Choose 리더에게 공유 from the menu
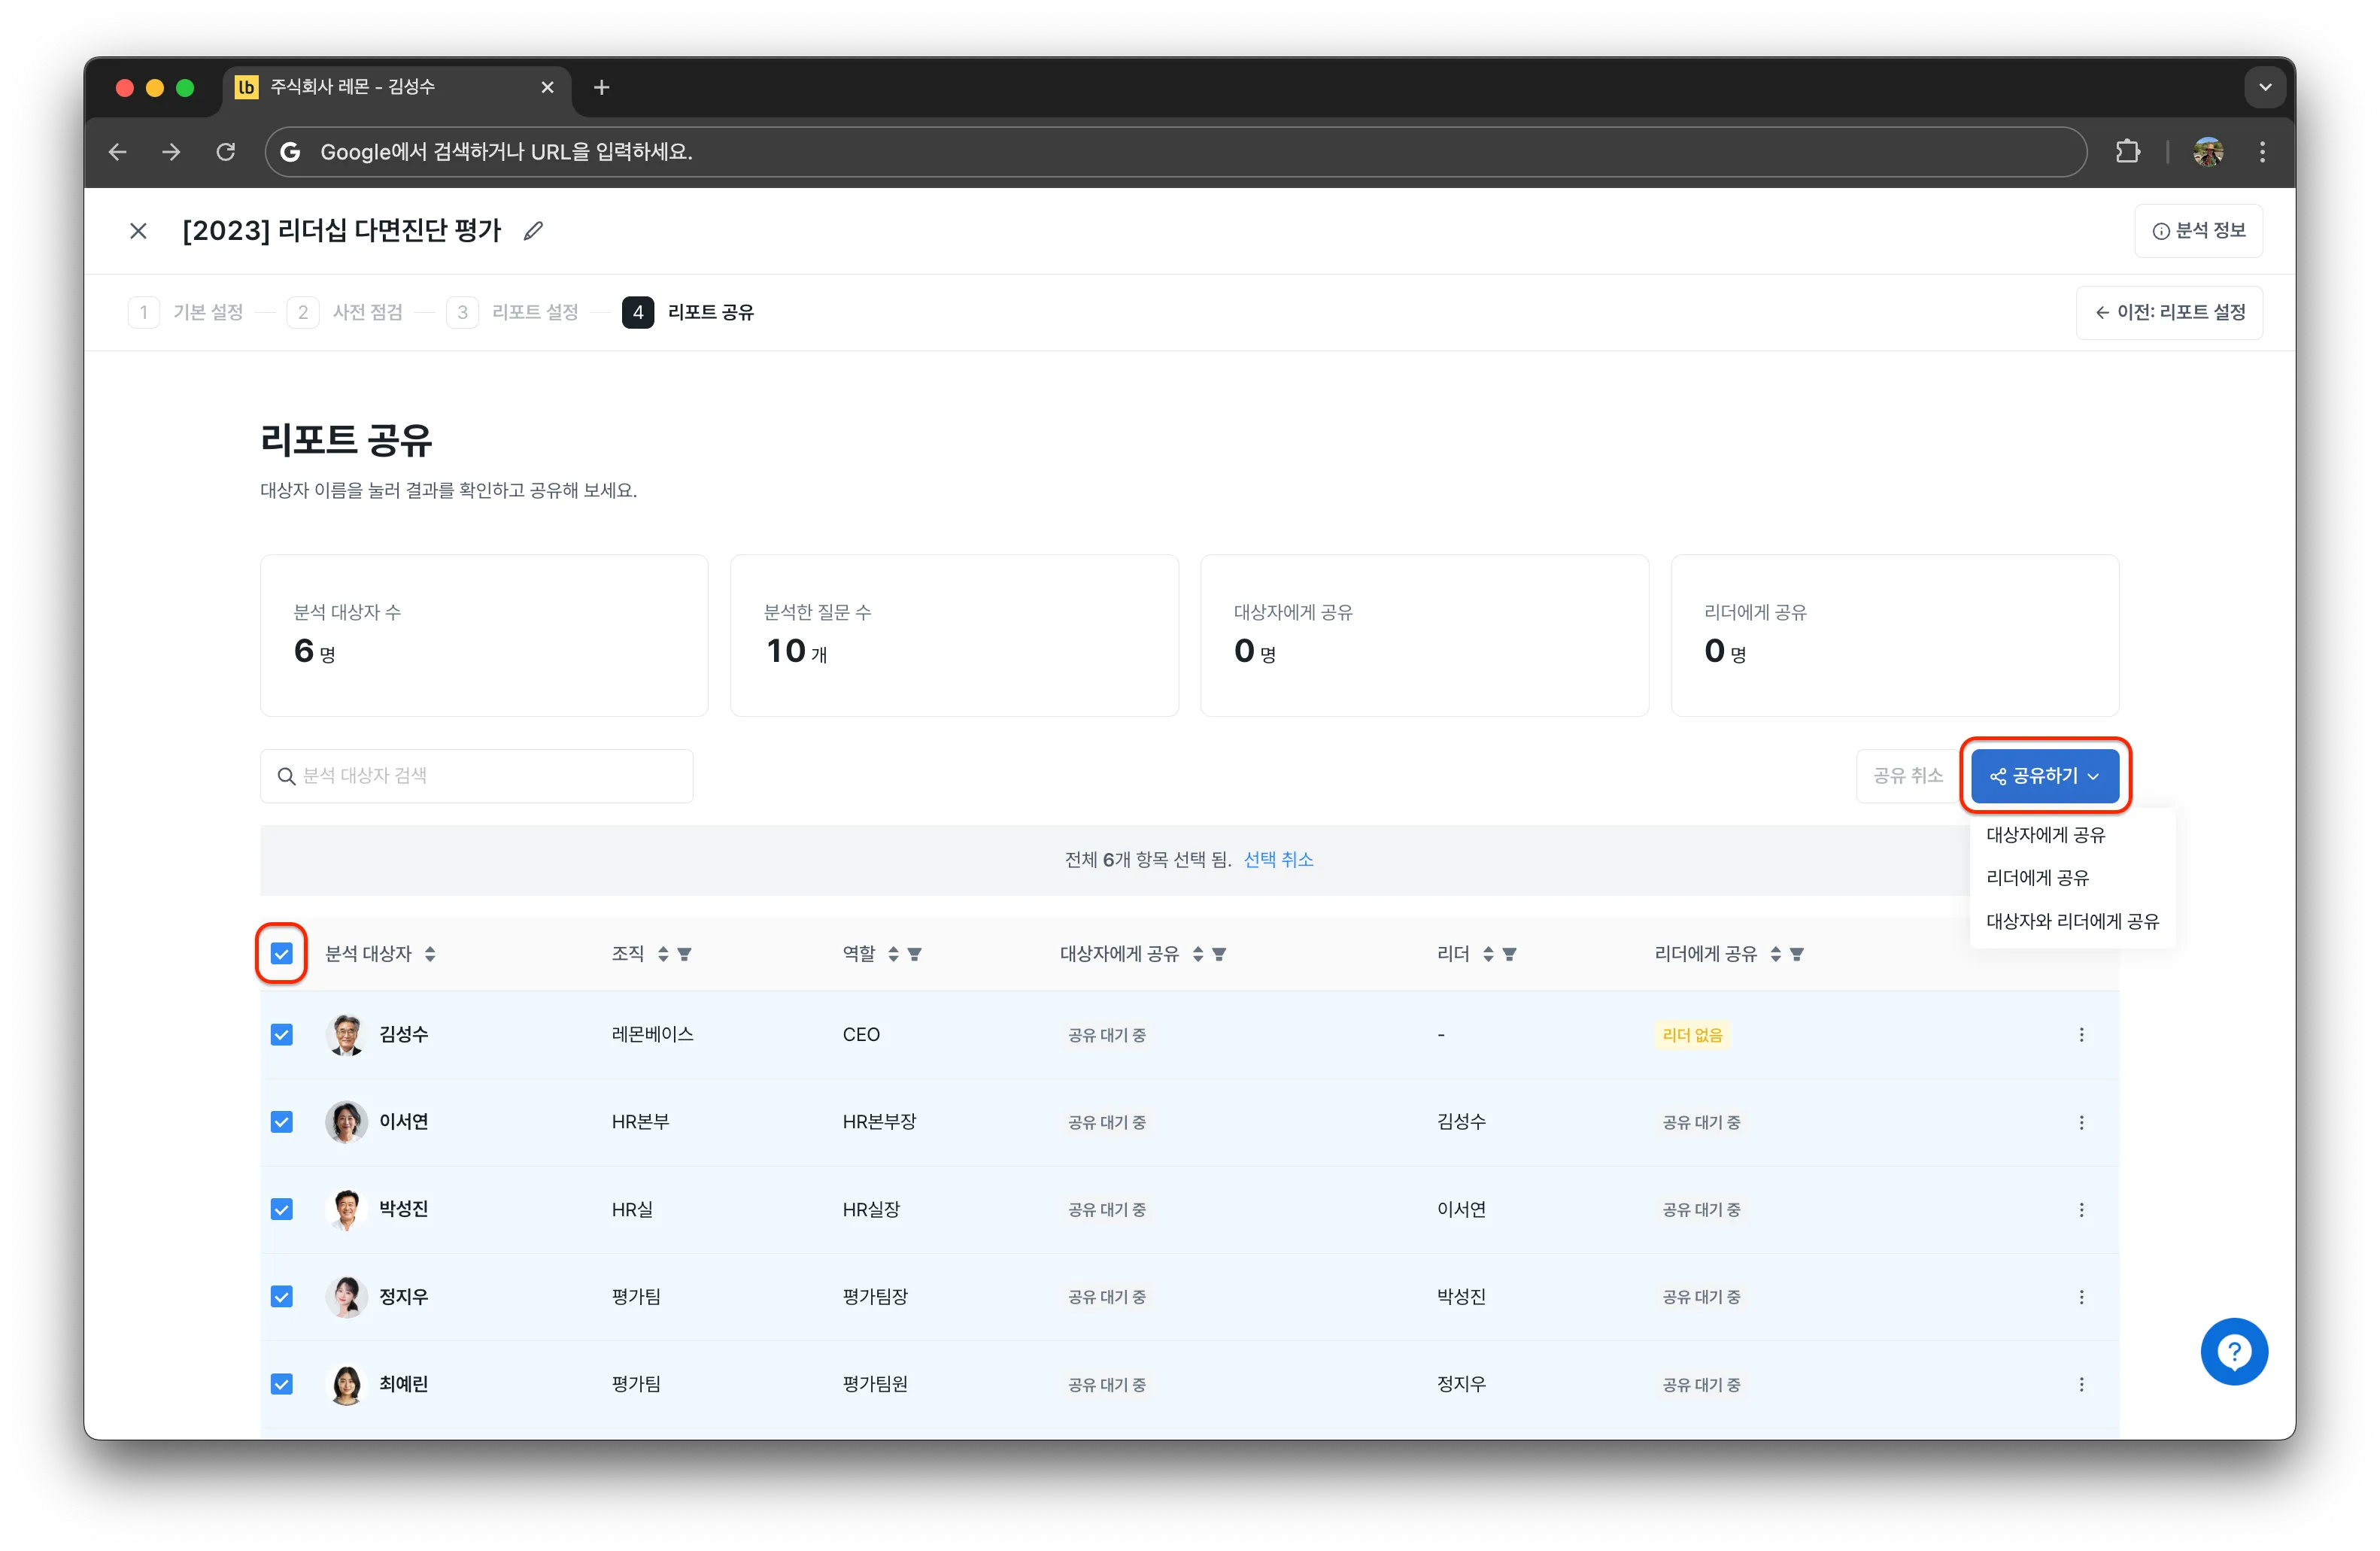 2037,877
